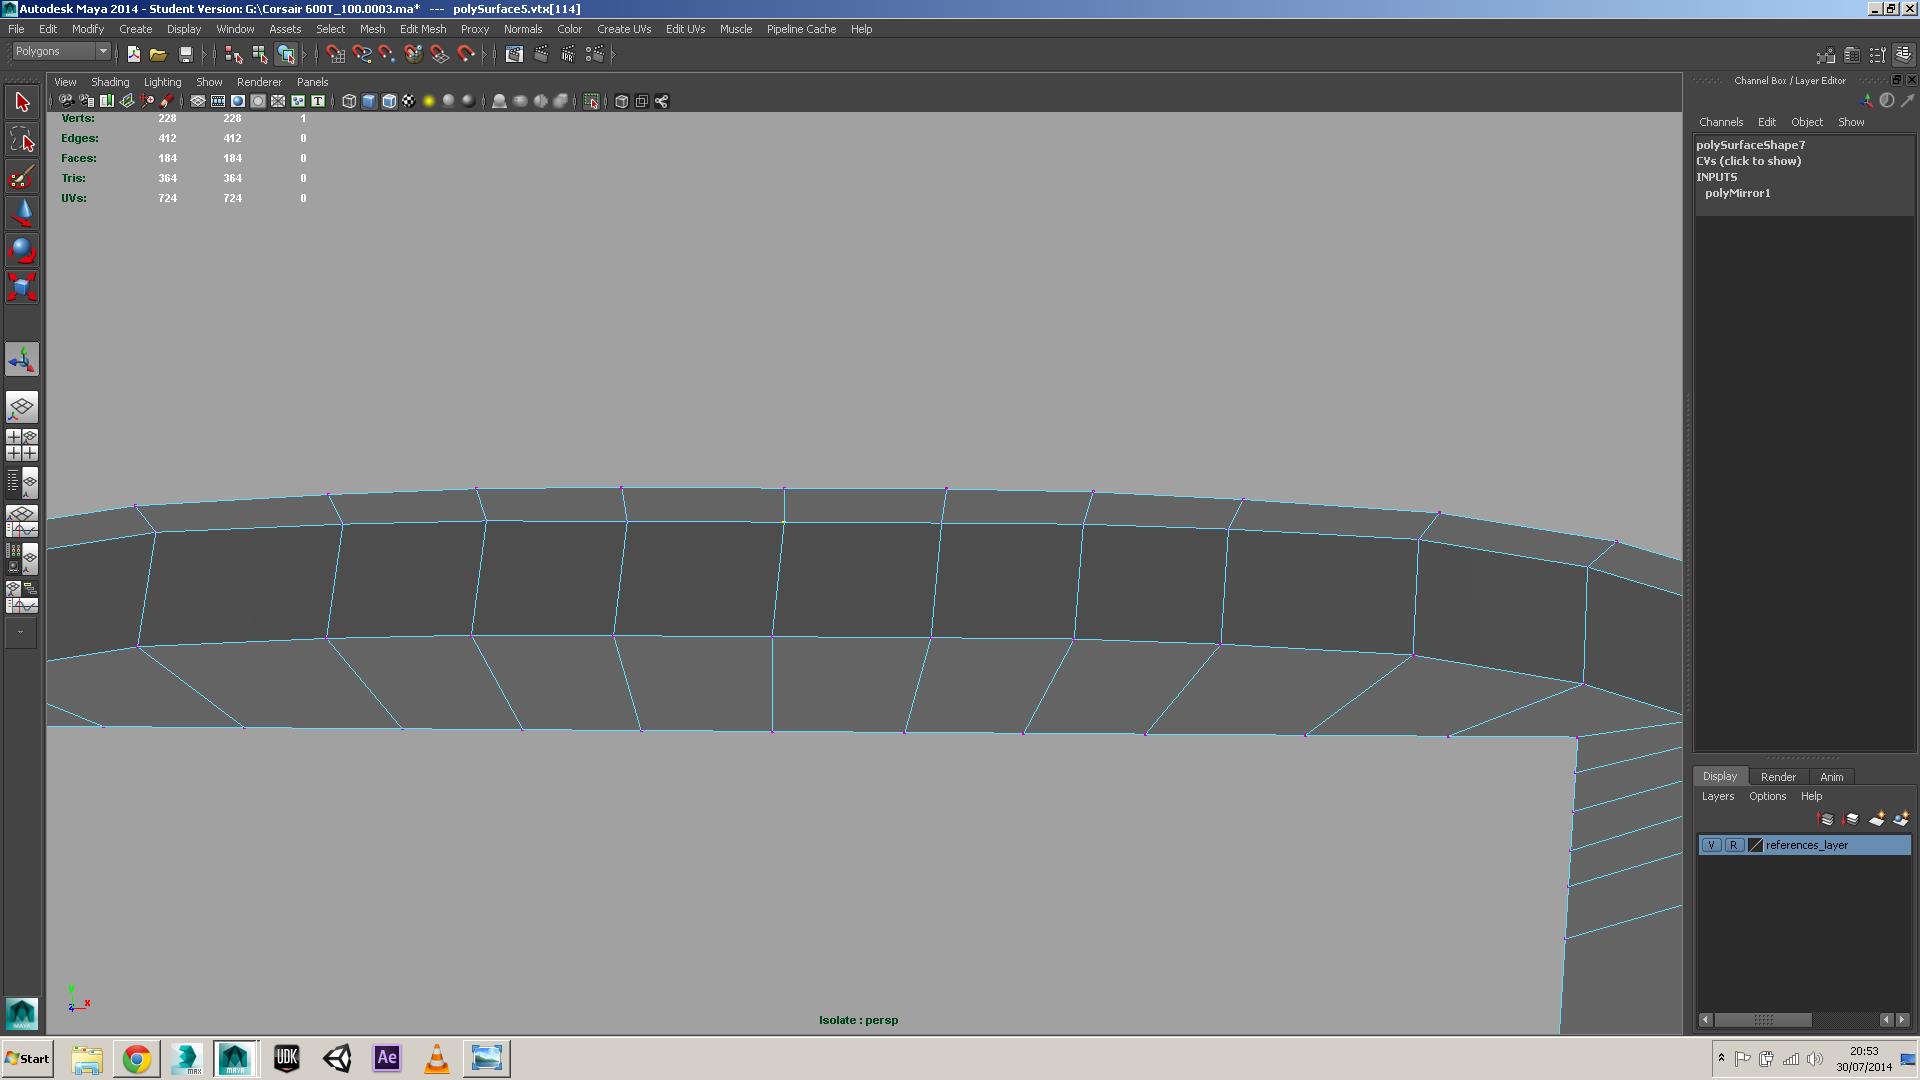
Task: Click the New Scene icon
Action: (x=133, y=54)
